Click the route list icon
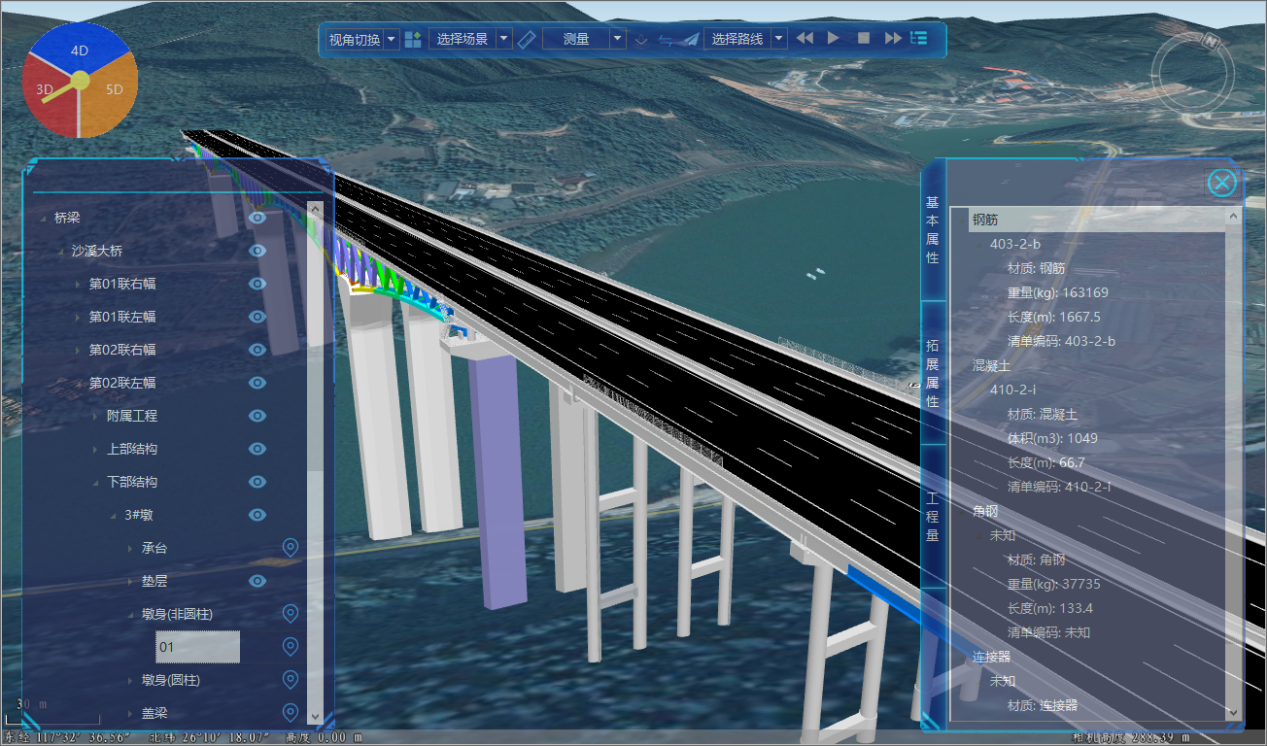The width and height of the screenshot is (1267, 746). click(919, 39)
